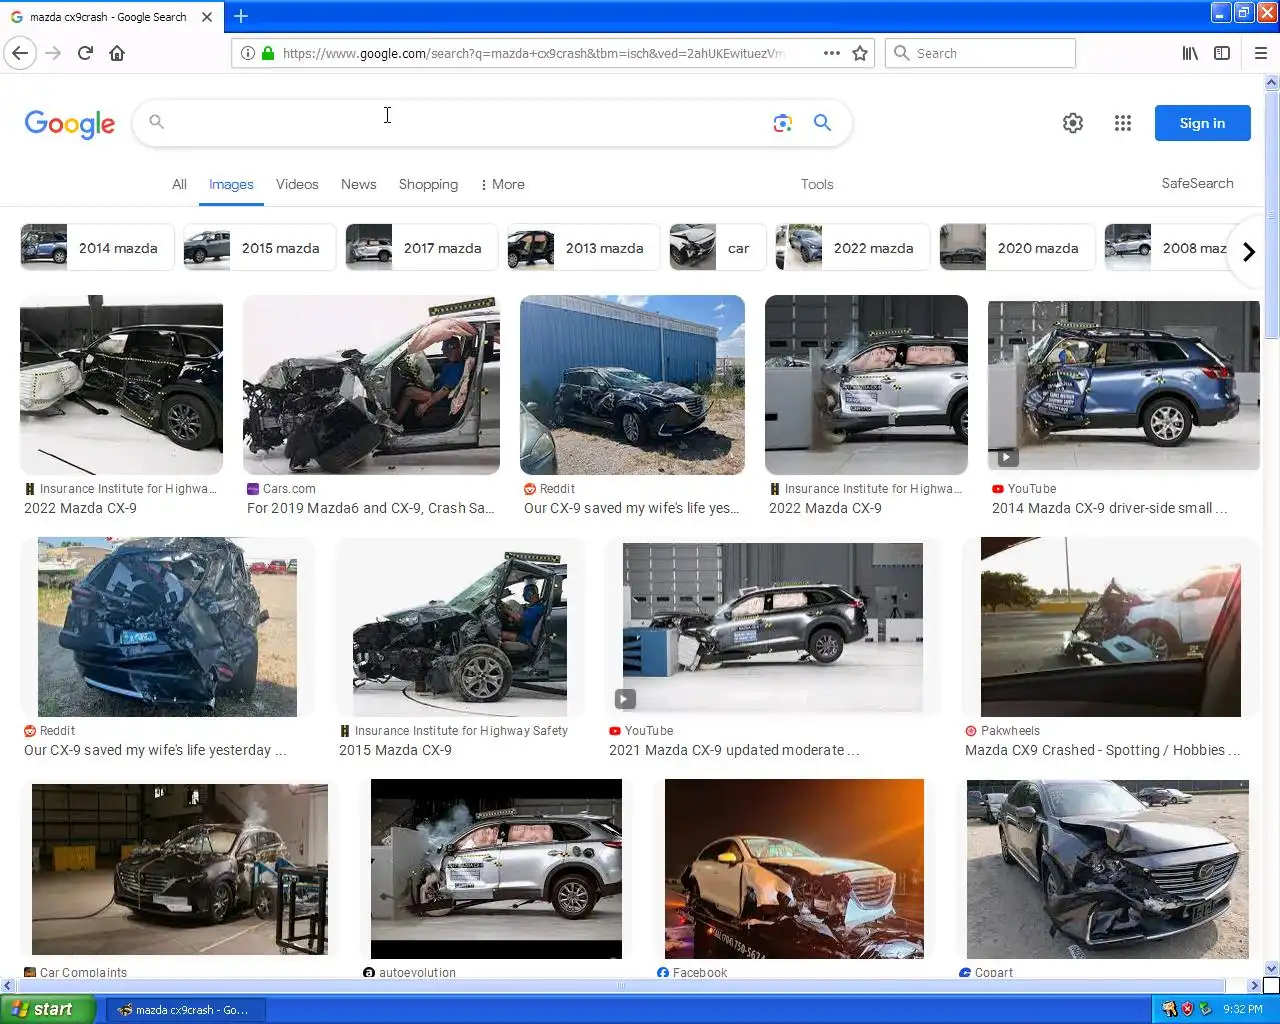Open the Facebook crashed white Mazda image

point(794,869)
